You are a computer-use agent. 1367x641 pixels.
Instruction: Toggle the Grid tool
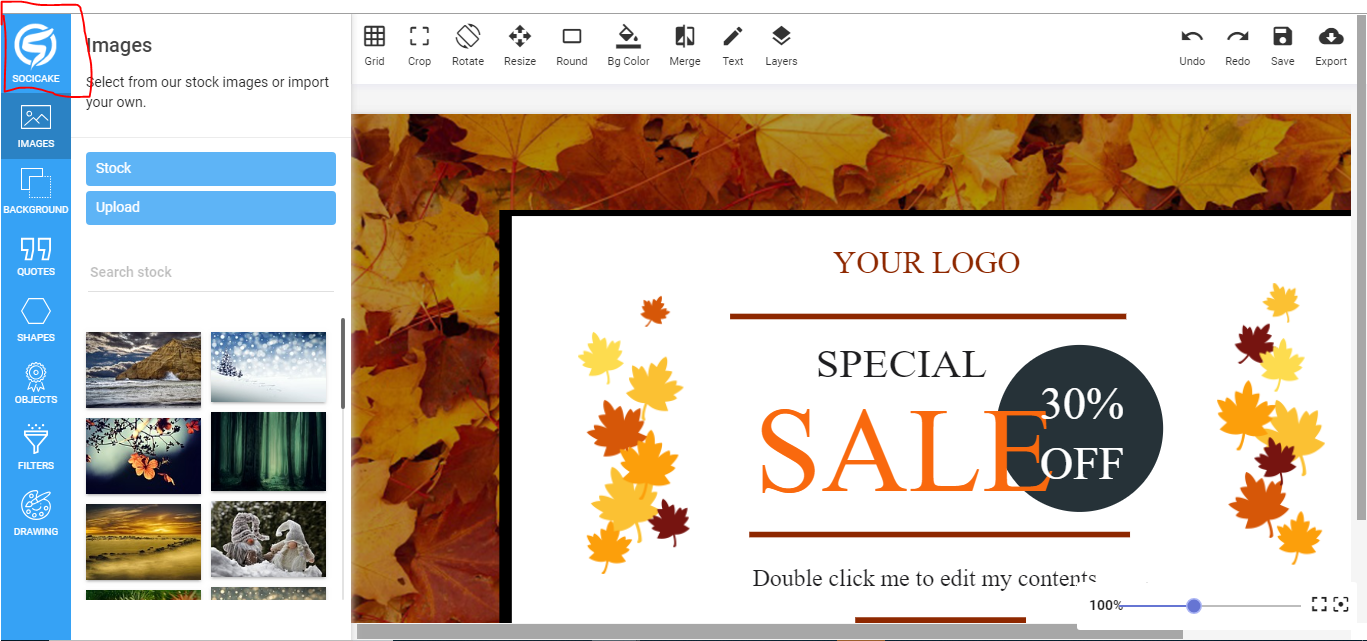[374, 46]
